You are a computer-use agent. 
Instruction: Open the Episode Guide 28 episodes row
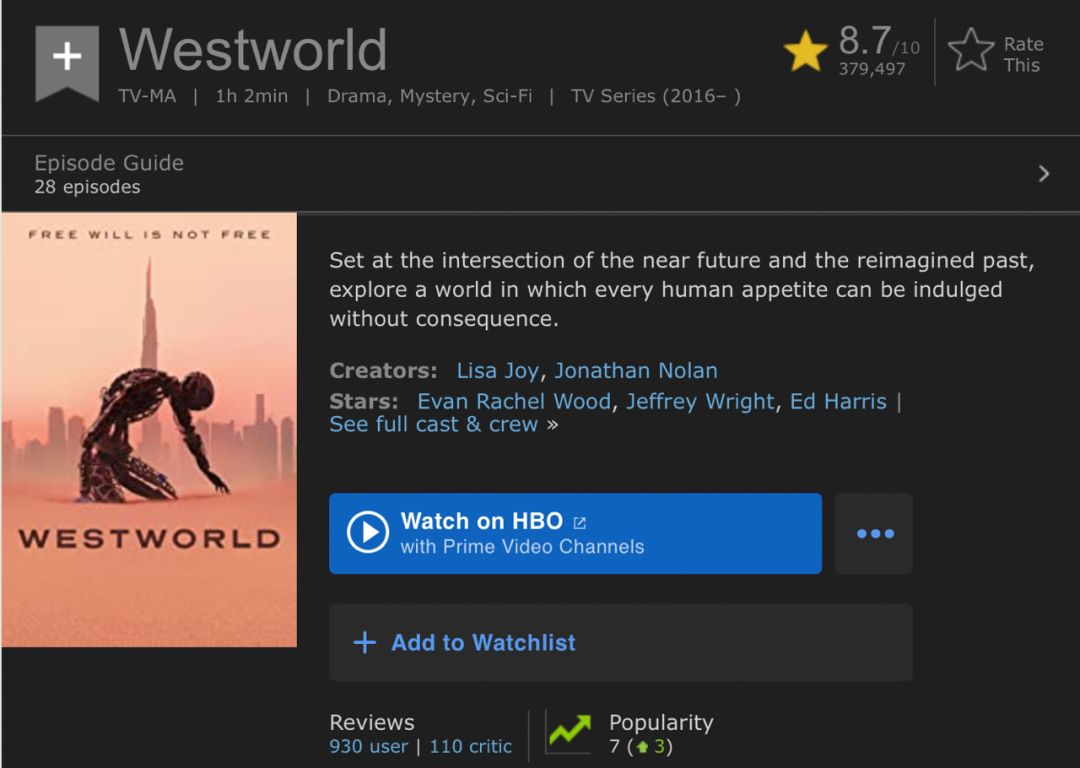pos(109,174)
